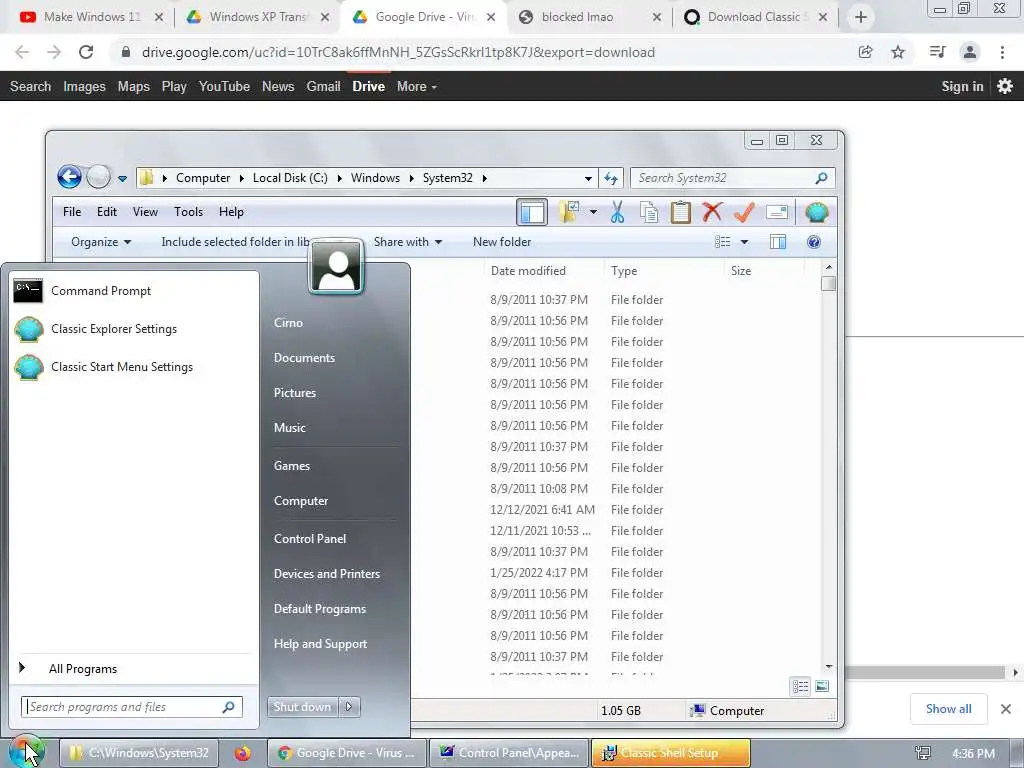Click the Change your view icon

pos(722,242)
